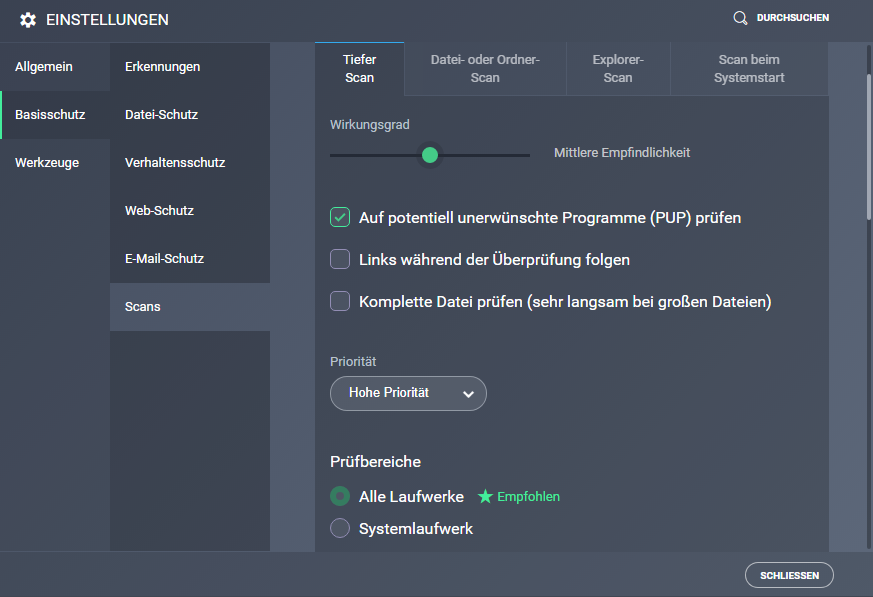Switch to the Tiefer Scan tab
The image size is (873, 597).
coord(360,68)
